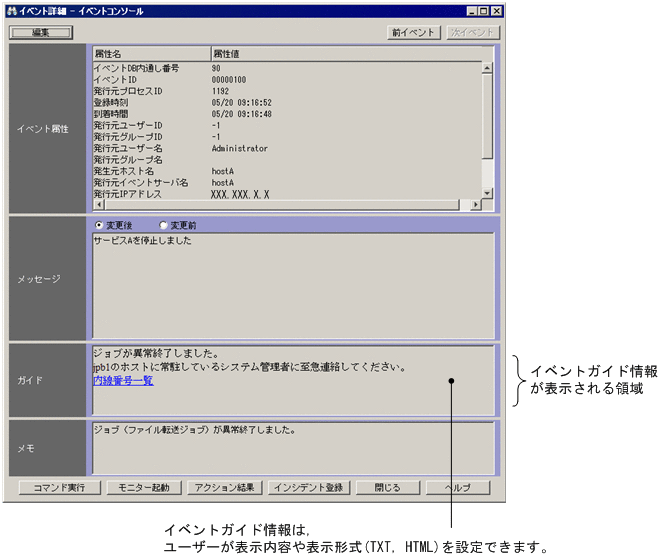Click the 編集 (Edit) button
This screenshot has height=559, width=661.
[41, 32]
